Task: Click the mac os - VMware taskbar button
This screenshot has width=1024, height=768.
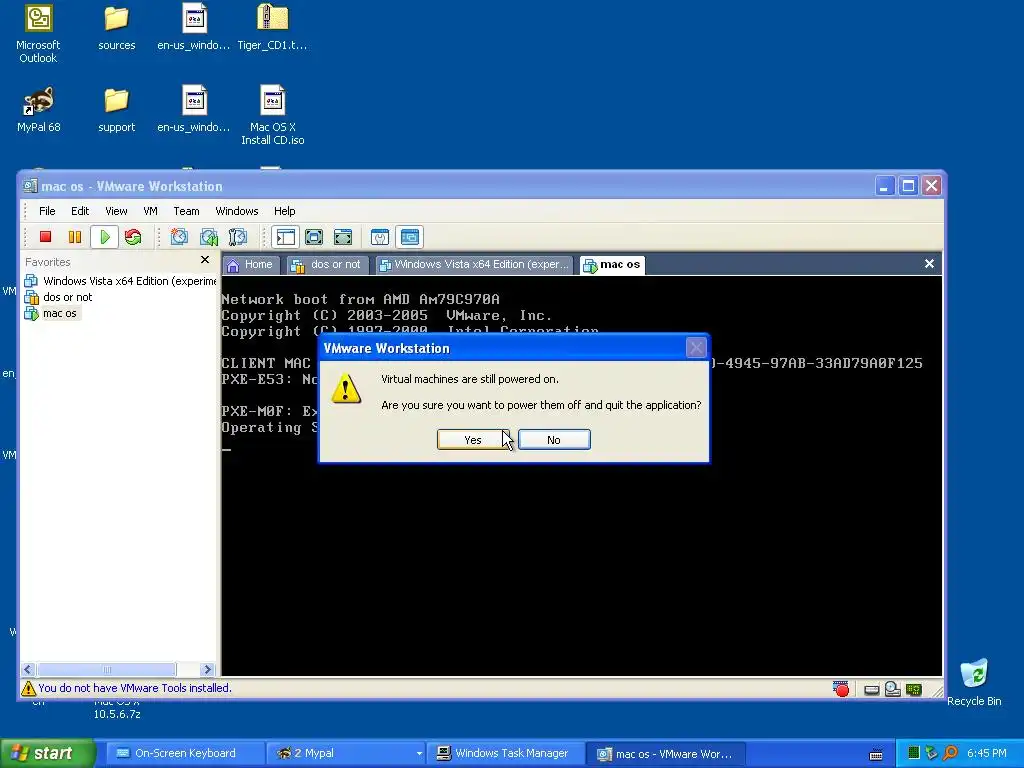Action: 664,753
